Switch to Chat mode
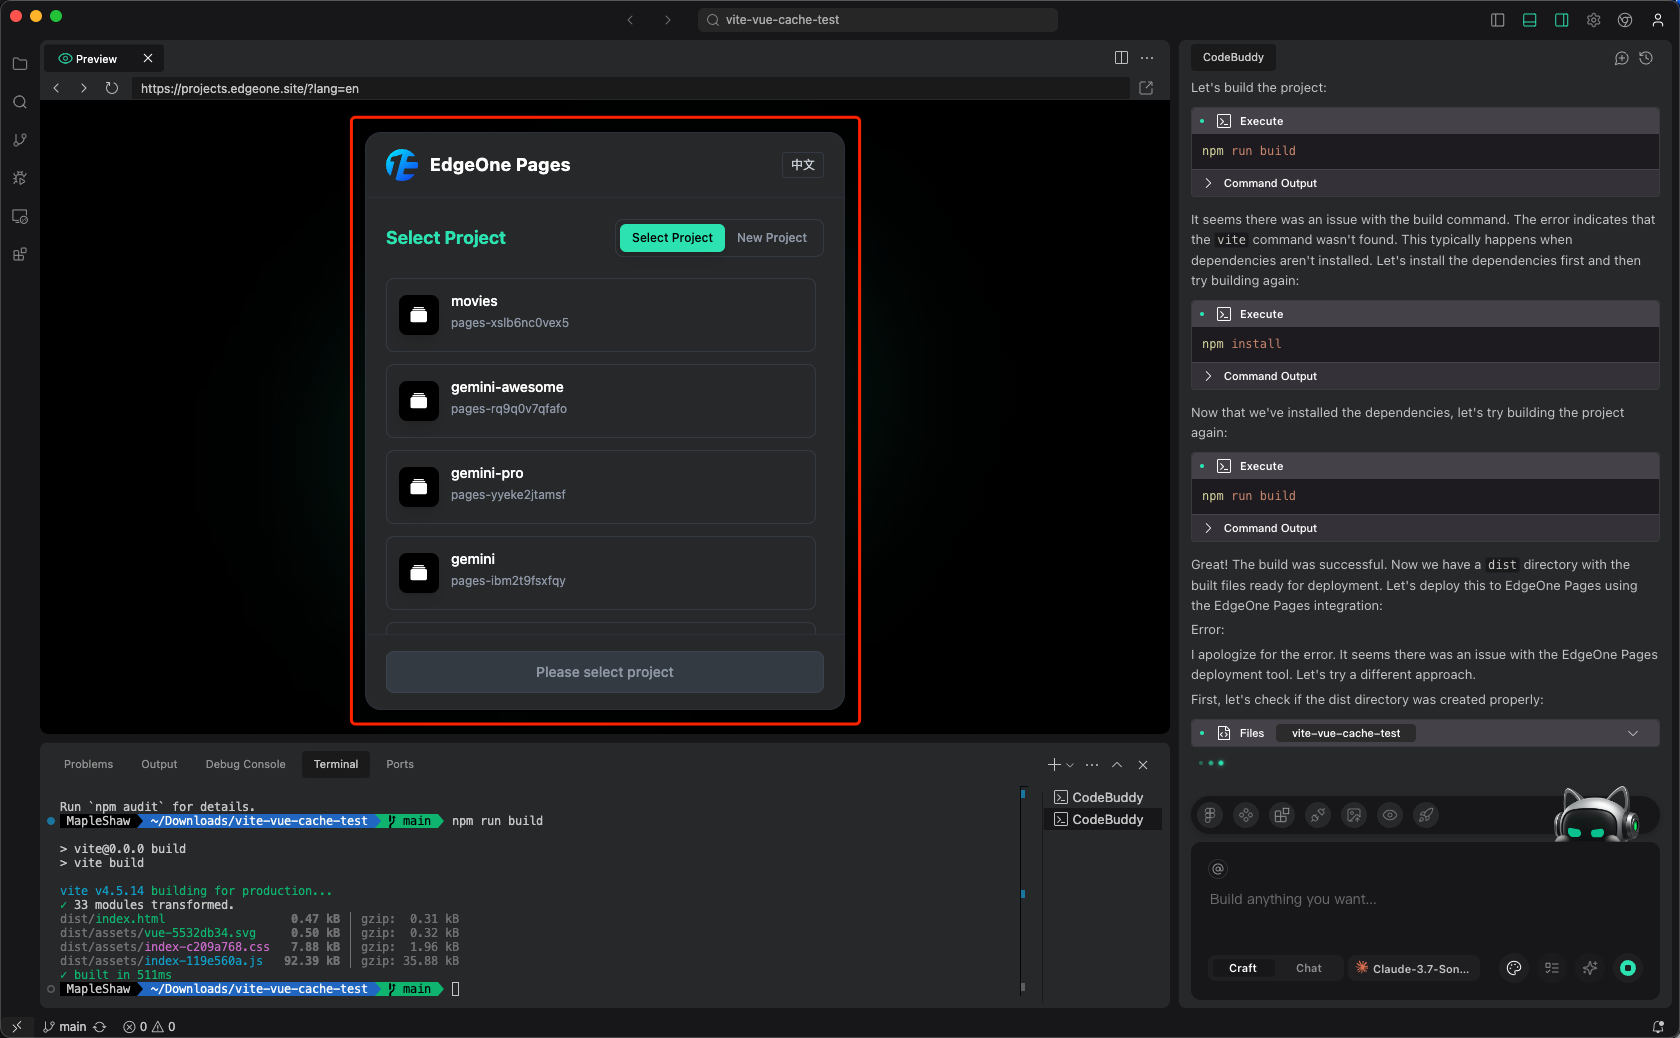This screenshot has height=1038, width=1680. (x=1308, y=968)
